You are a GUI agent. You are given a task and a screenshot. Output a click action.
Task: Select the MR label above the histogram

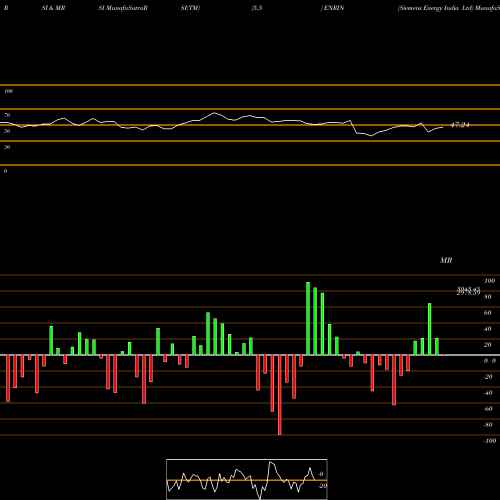[446, 260]
